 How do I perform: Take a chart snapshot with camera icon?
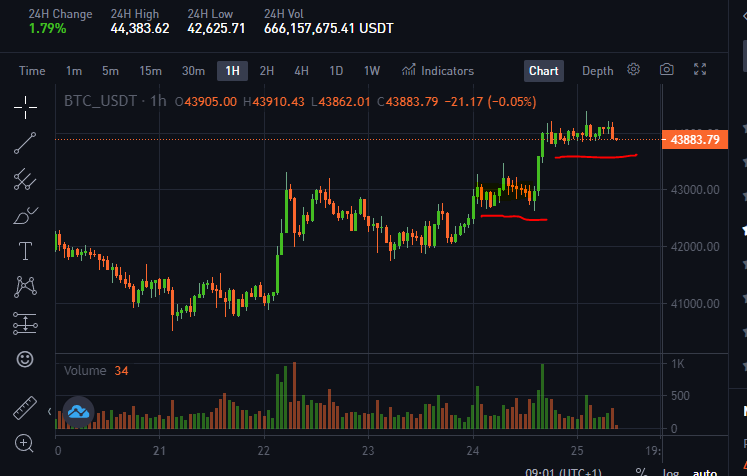coord(666,70)
